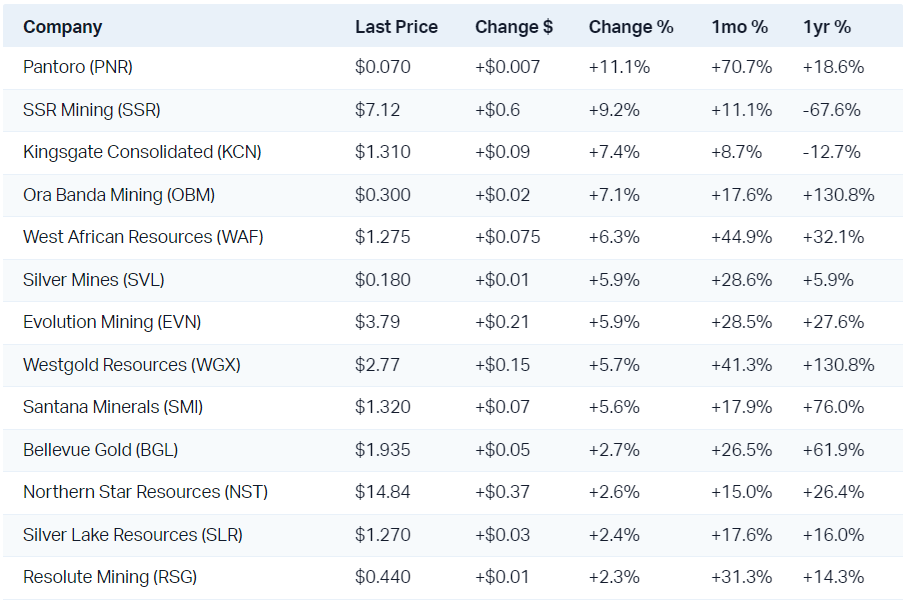Sort by the 1mo % header

pyautogui.click(x=741, y=27)
